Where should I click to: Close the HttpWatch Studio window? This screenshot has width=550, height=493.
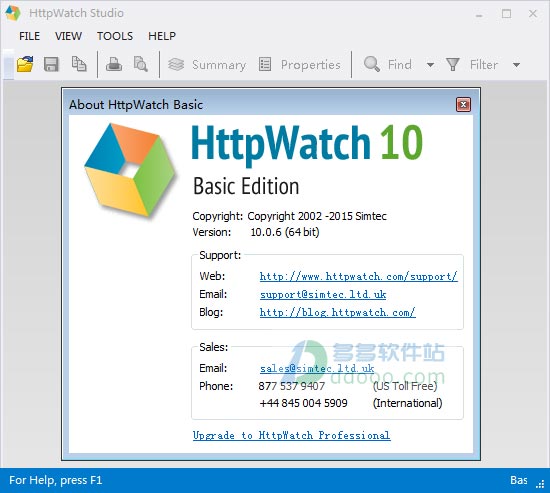tap(533, 14)
